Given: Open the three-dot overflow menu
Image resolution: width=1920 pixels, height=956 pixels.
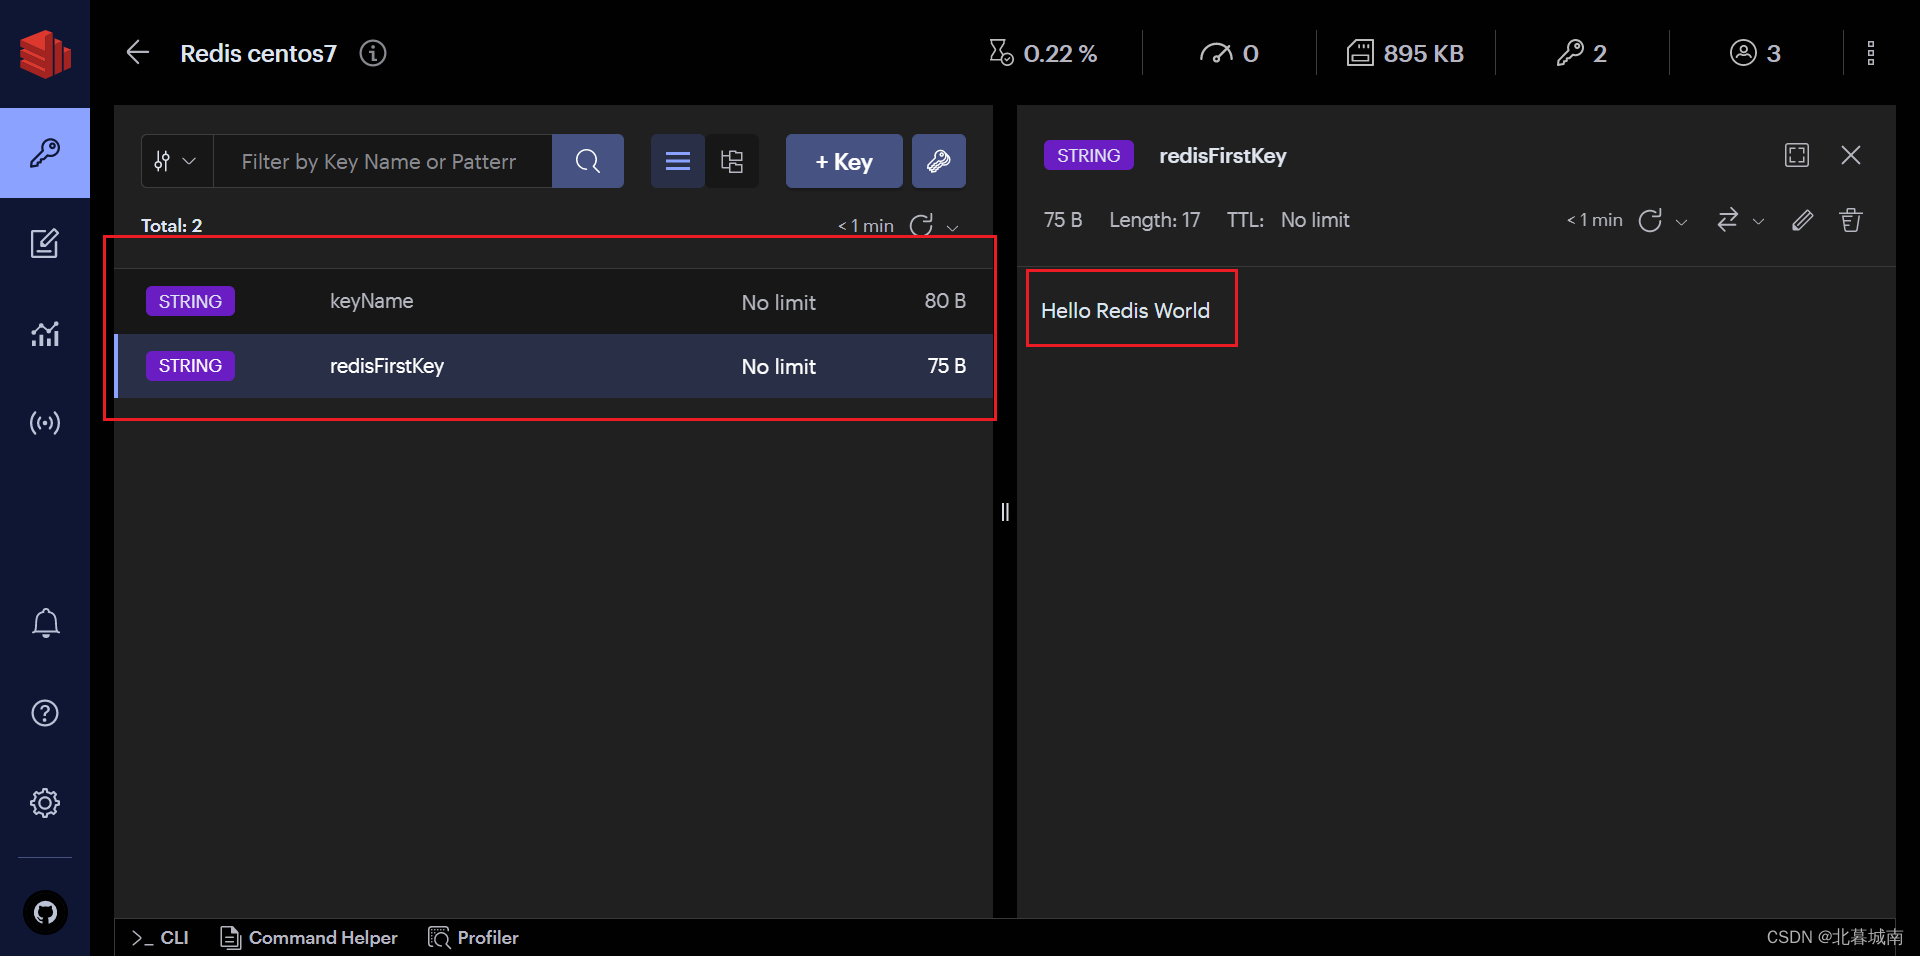Looking at the screenshot, I should [x=1871, y=53].
